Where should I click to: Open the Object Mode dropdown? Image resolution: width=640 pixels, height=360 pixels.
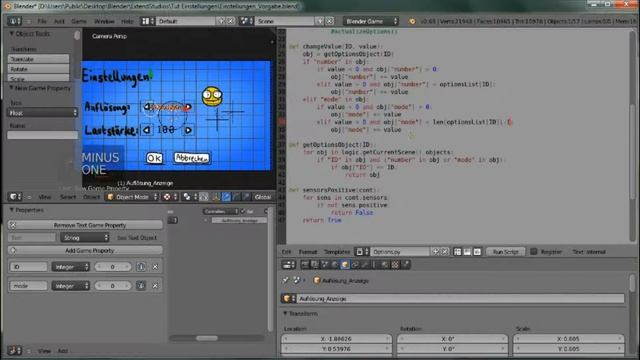132,197
